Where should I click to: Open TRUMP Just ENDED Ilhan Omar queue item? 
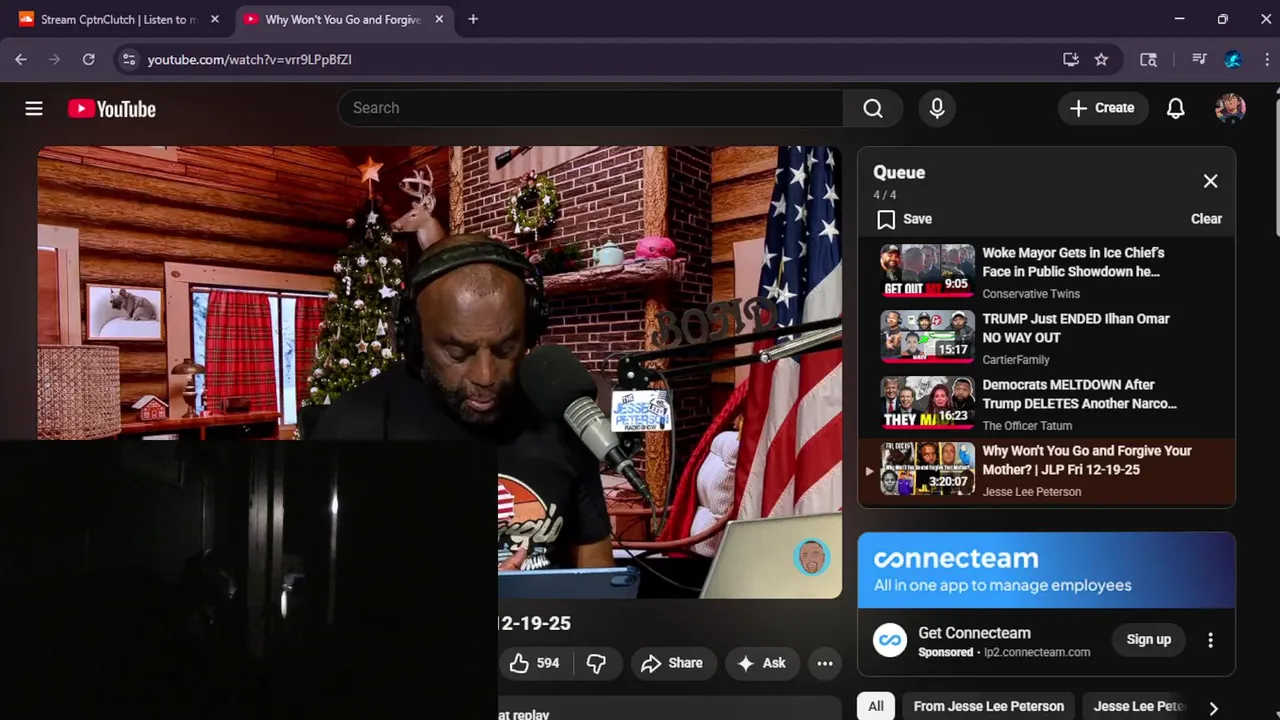(1046, 338)
